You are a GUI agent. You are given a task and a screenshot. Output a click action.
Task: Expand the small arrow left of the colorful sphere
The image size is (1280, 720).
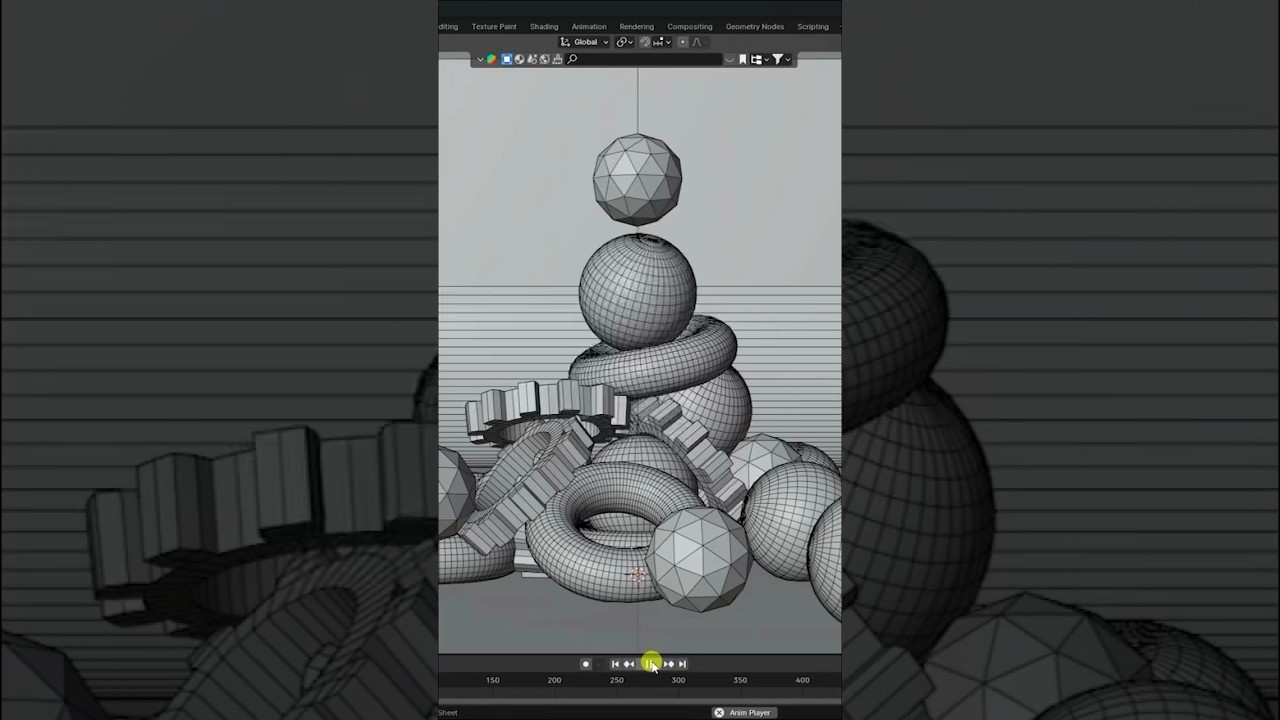tap(480, 59)
